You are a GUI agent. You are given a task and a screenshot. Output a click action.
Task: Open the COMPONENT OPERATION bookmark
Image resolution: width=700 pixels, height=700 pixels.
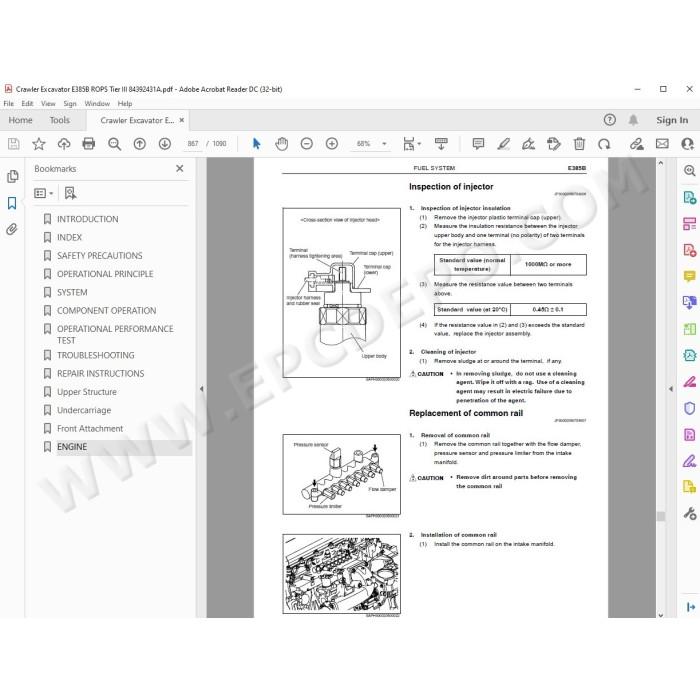click(x=106, y=311)
